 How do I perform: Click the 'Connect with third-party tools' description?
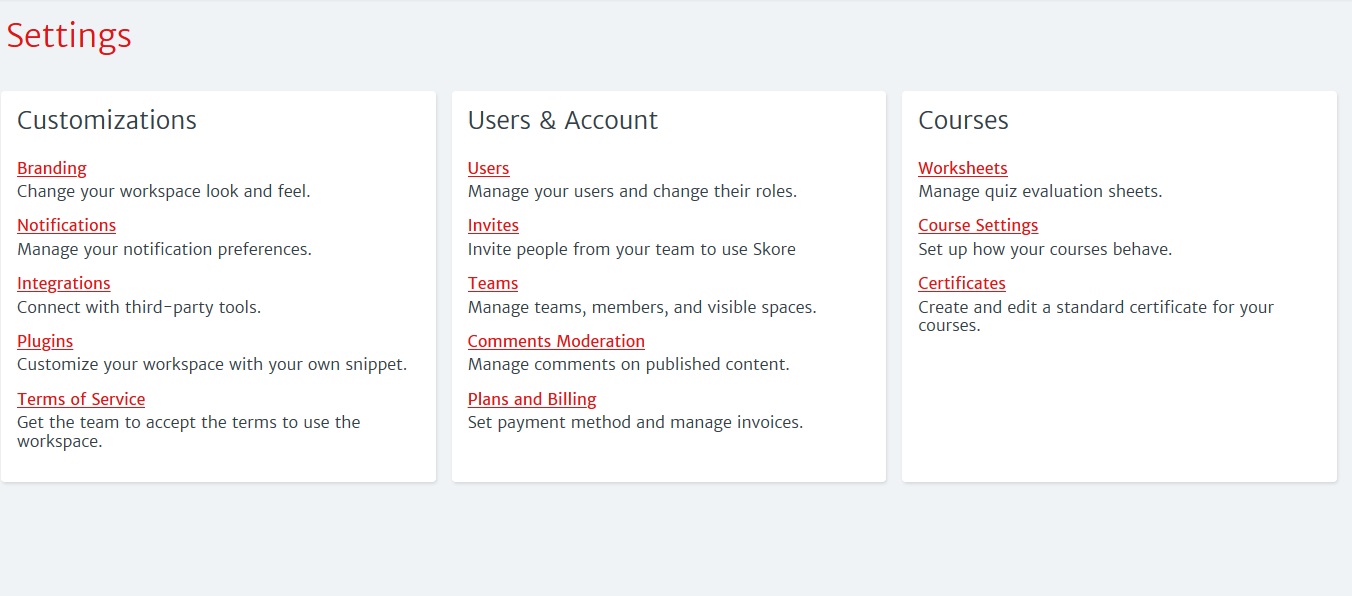point(139,307)
